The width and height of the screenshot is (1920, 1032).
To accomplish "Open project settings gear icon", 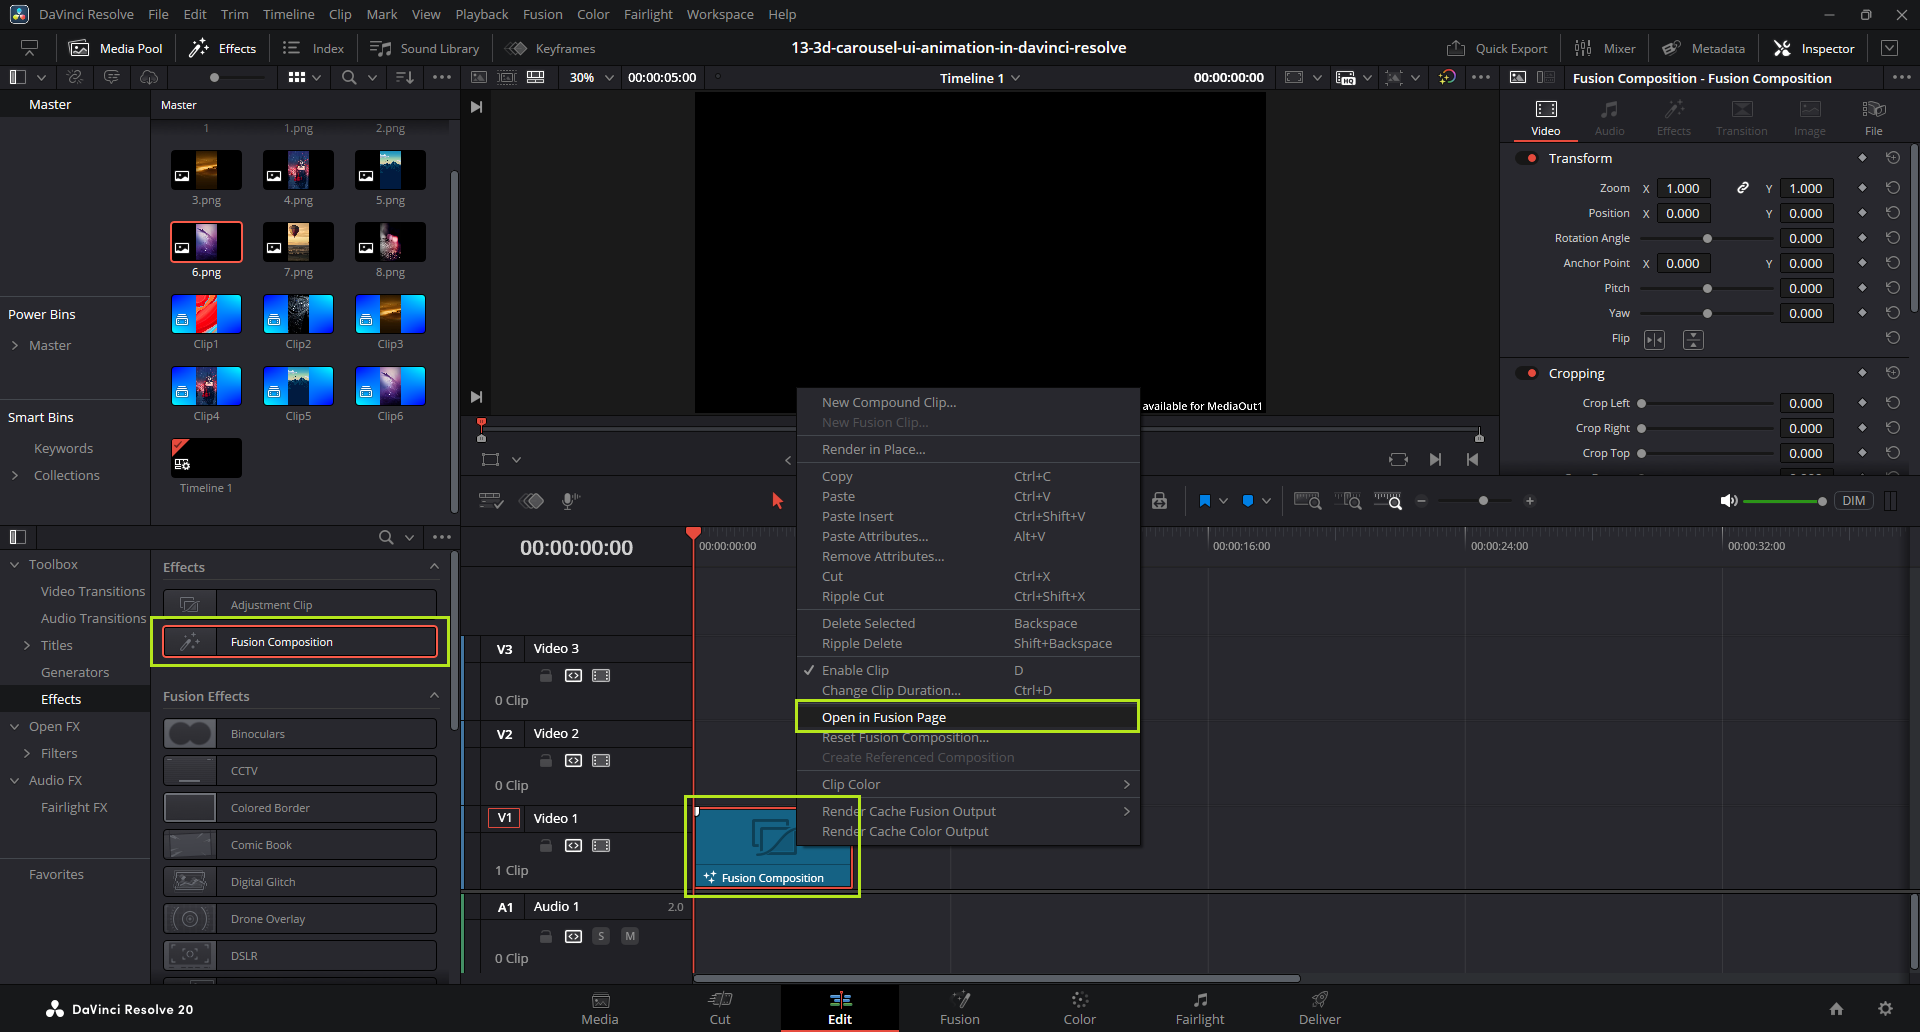I will point(1885,1009).
